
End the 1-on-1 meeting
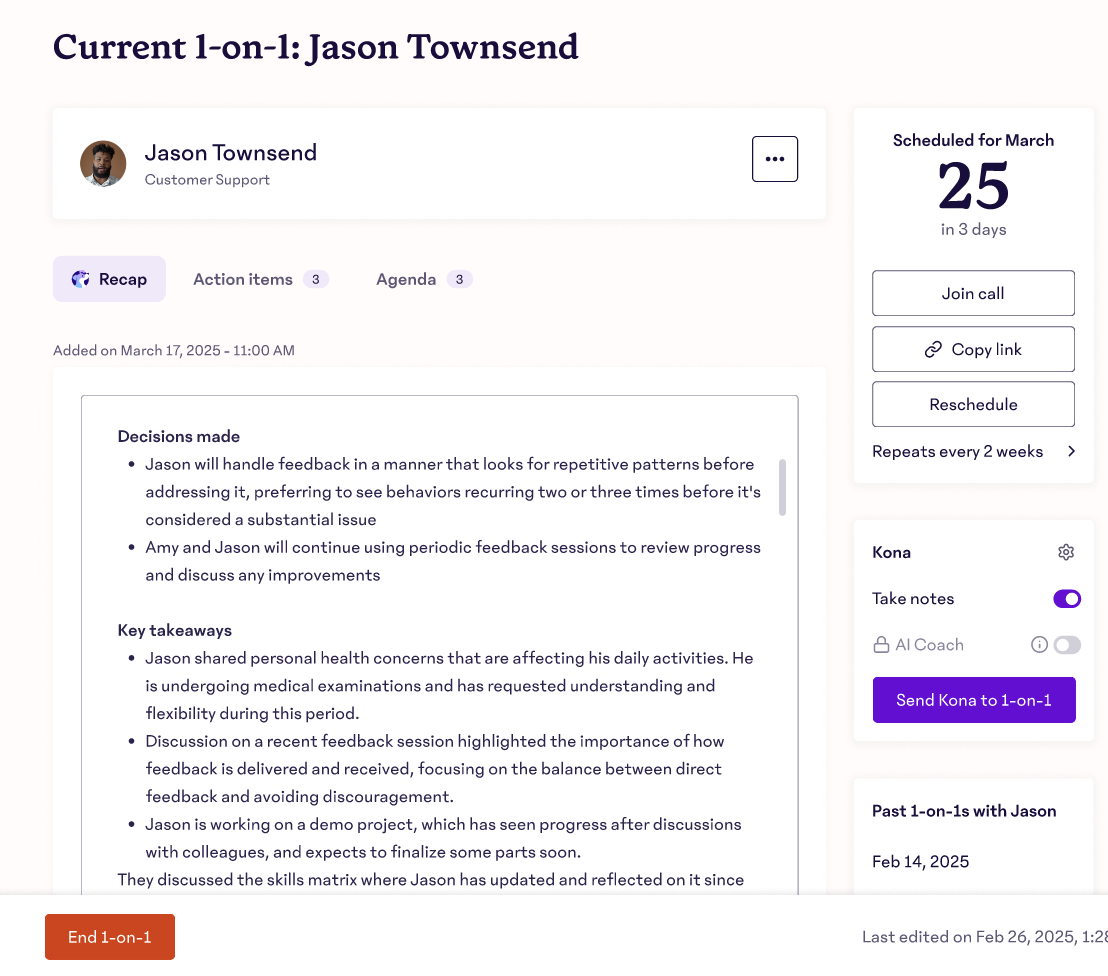pyautogui.click(x=110, y=937)
